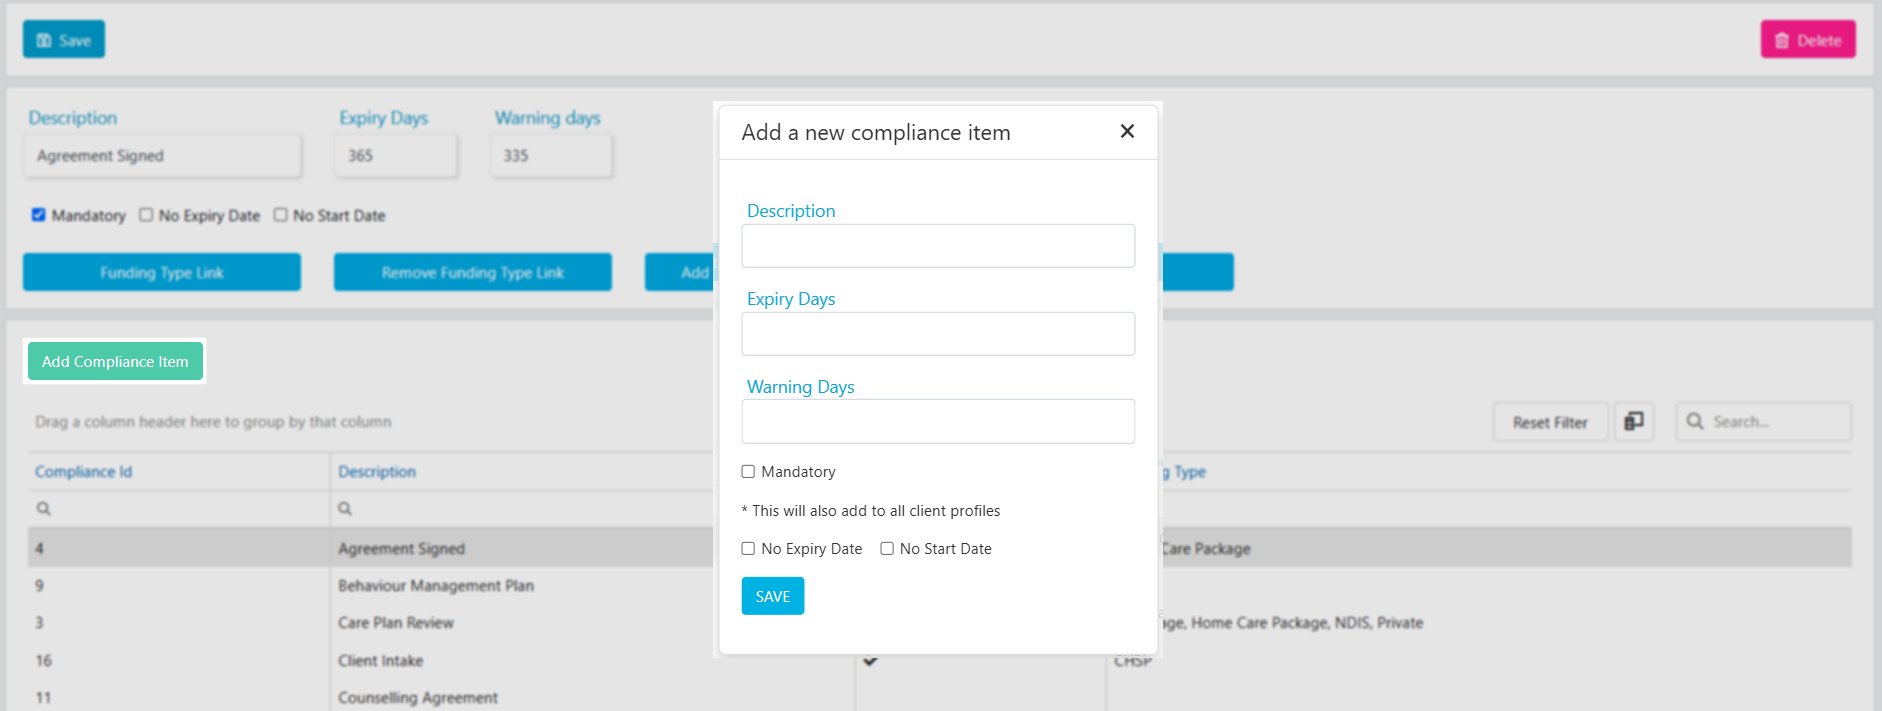Toggle the background No Start Date checkbox
This screenshot has width=1882, height=711.
[x=281, y=215]
